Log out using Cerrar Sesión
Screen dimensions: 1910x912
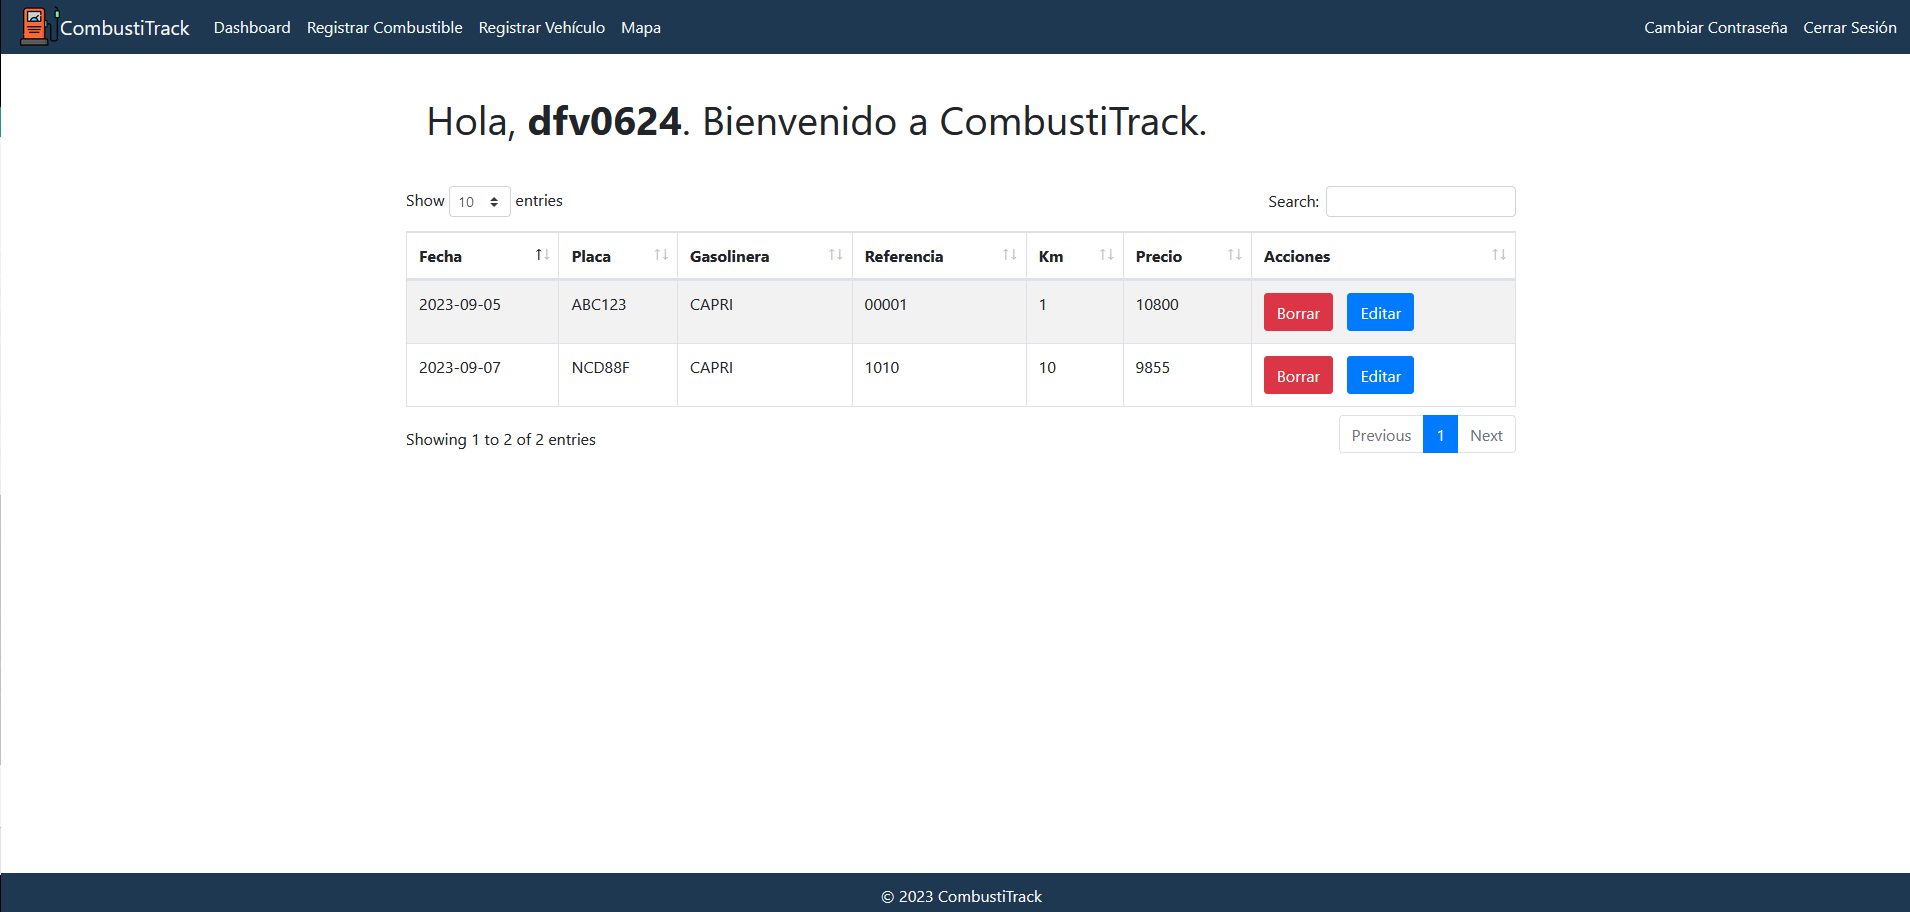1849,28
